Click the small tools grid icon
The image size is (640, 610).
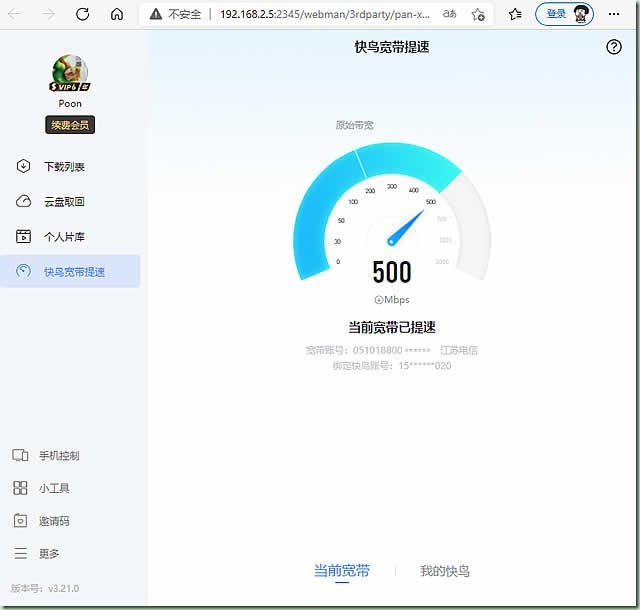[x=20, y=488]
